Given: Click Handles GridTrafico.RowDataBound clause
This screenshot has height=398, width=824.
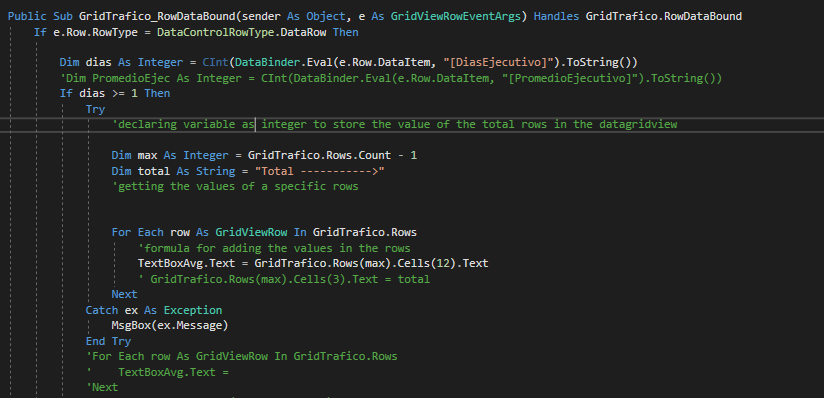Looking at the screenshot, I should coord(637,16).
